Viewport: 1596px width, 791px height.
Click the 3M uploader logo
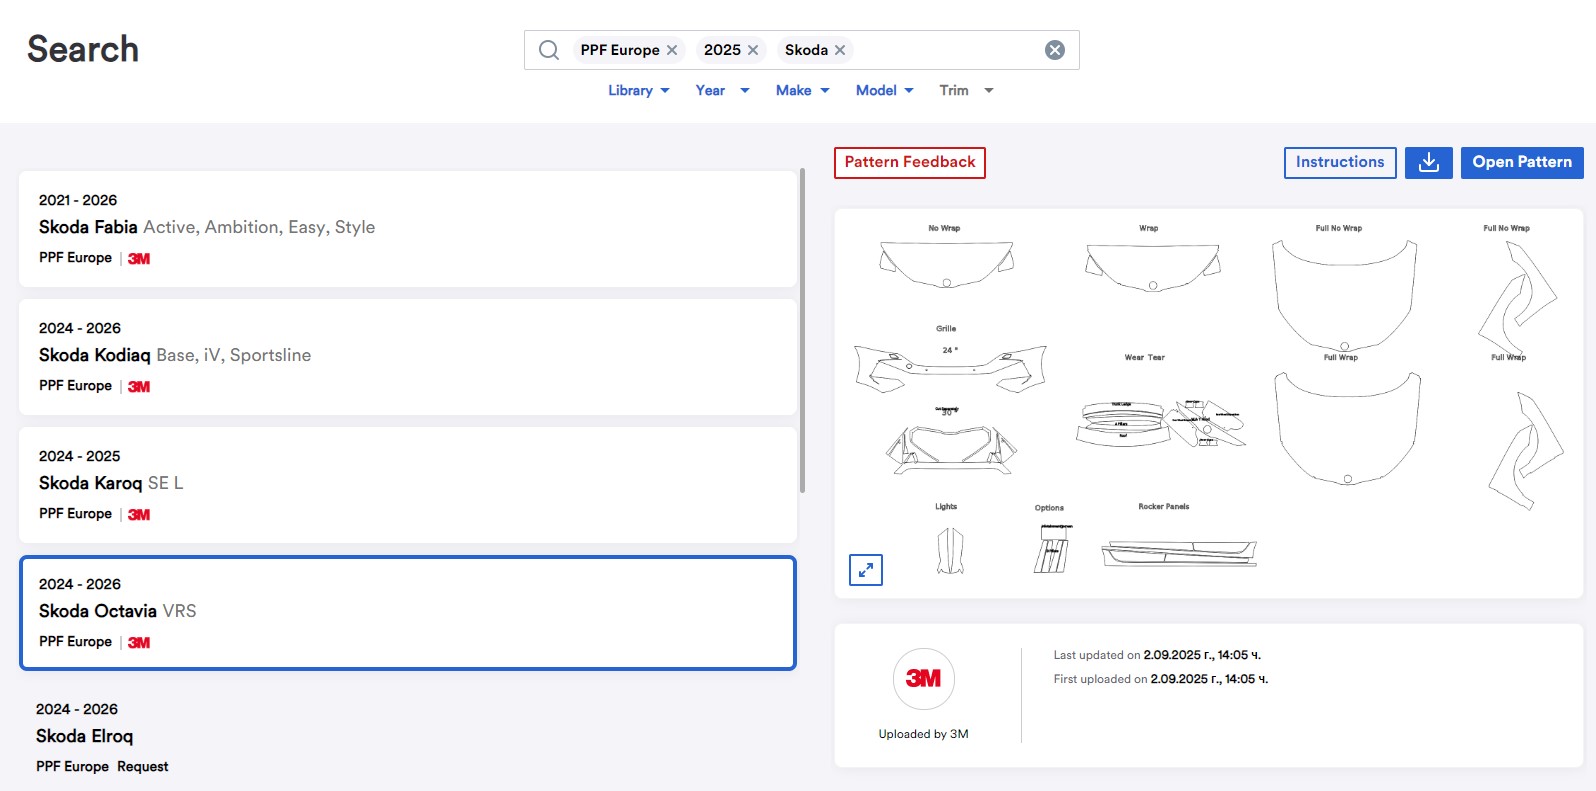coord(923,678)
